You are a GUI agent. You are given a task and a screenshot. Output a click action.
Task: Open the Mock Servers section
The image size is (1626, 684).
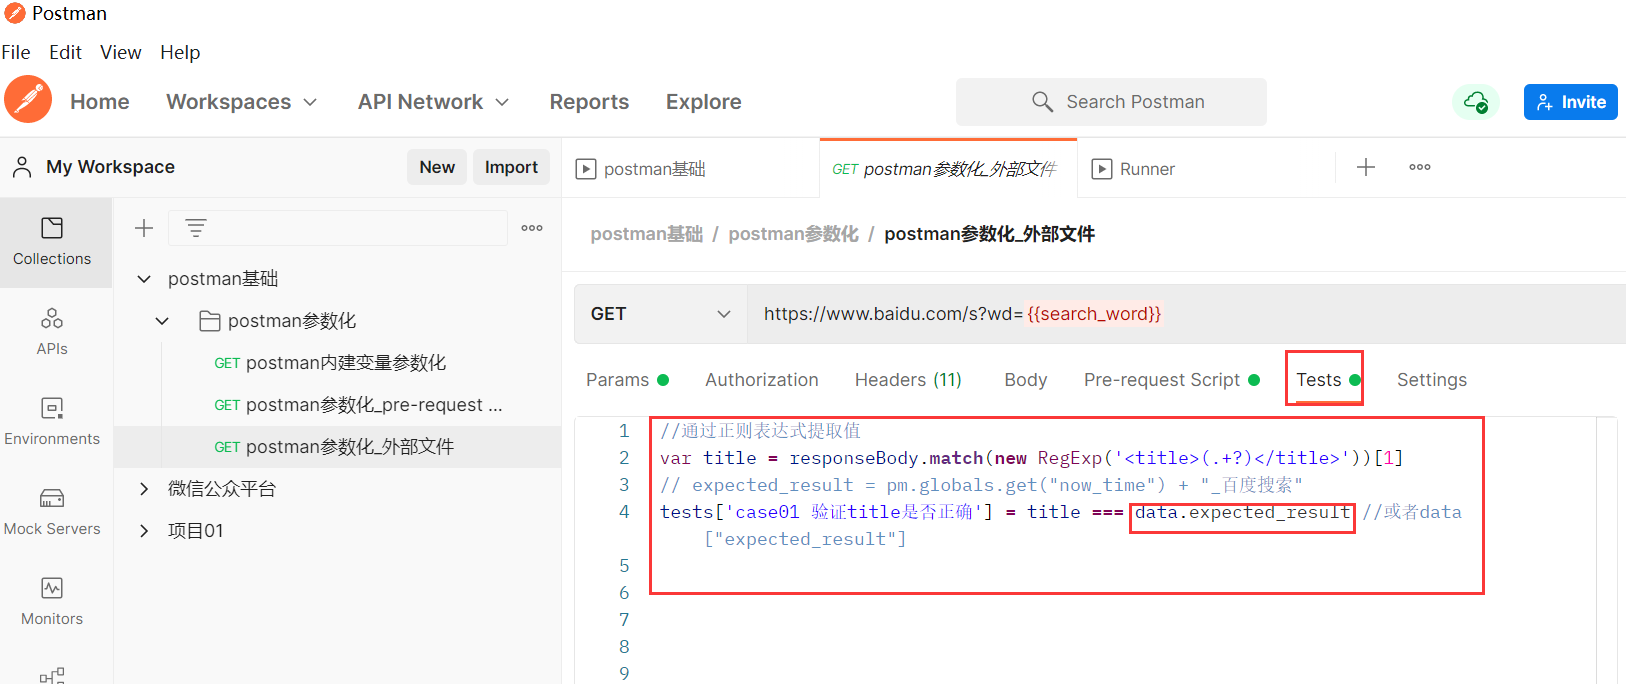tap(52, 511)
